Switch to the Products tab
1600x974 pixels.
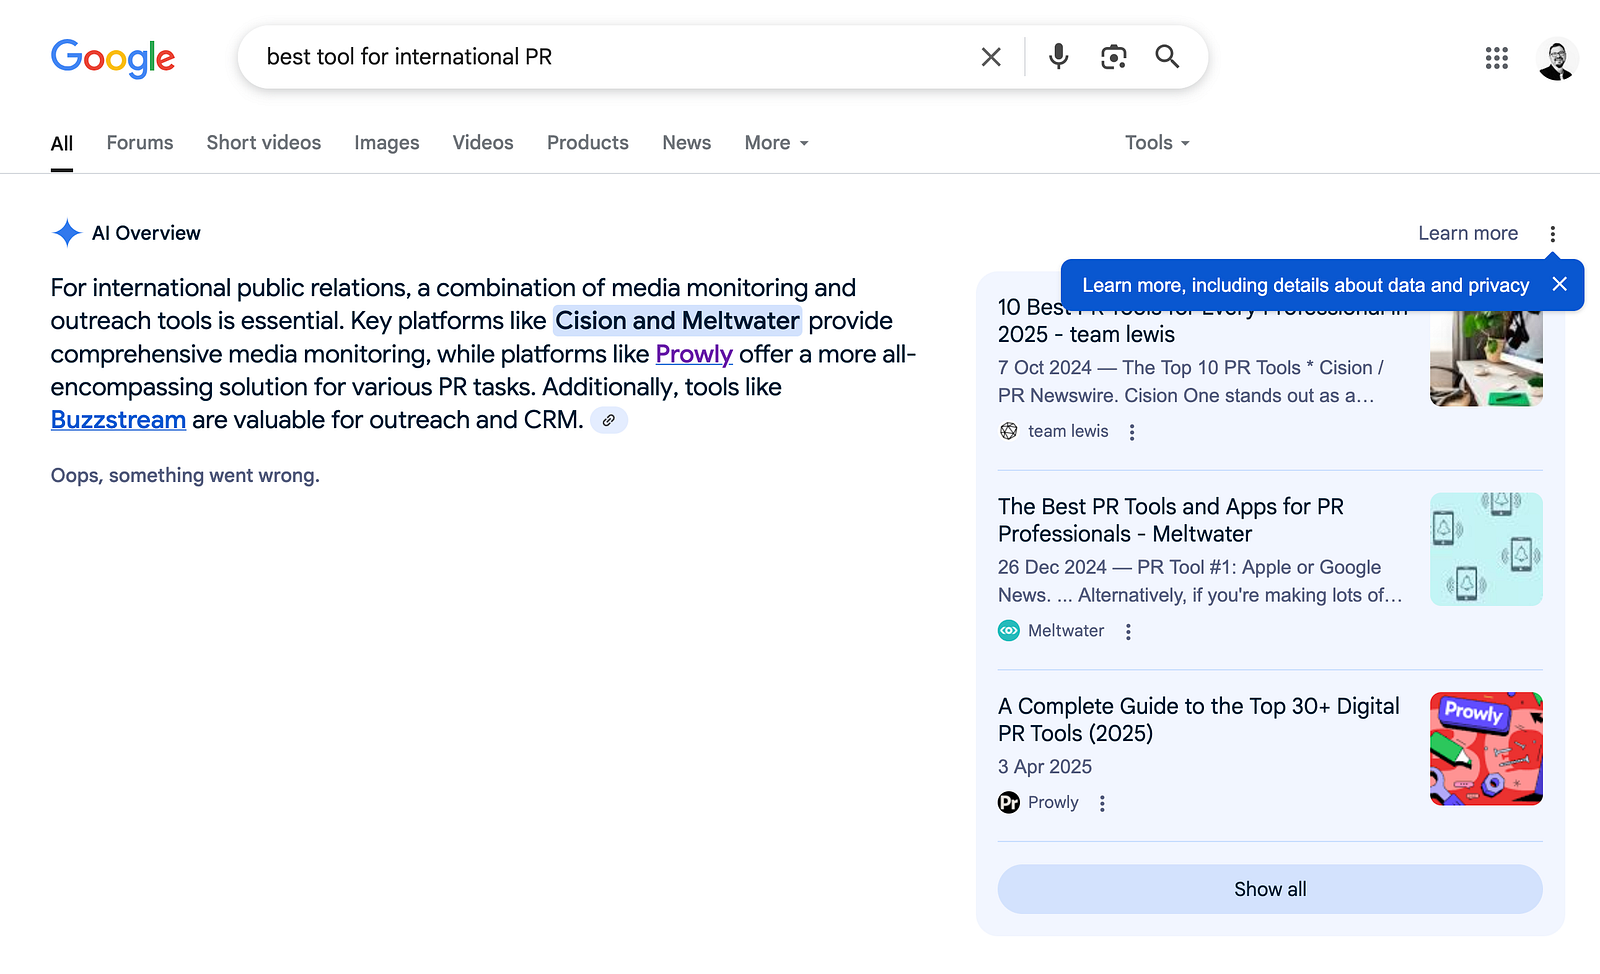coord(588,143)
